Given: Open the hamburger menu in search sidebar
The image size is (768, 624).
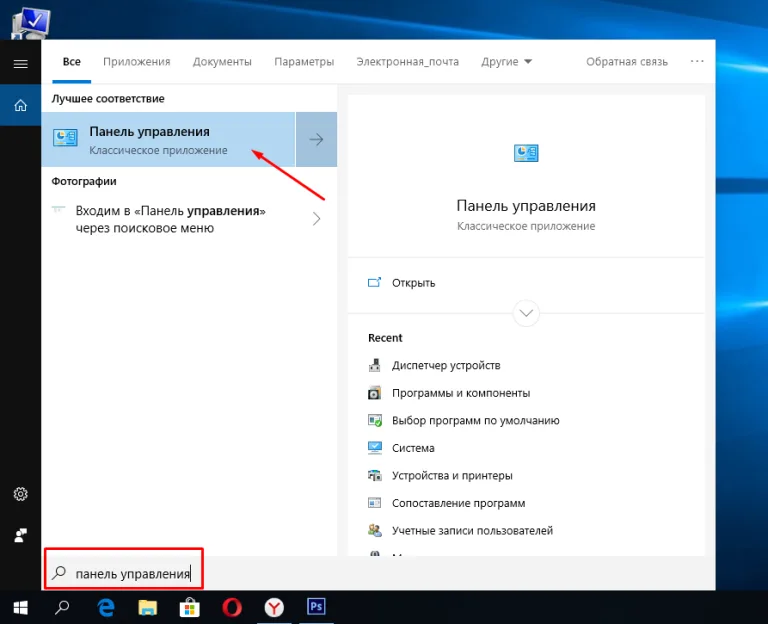Looking at the screenshot, I should pyautogui.click(x=21, y=64).
